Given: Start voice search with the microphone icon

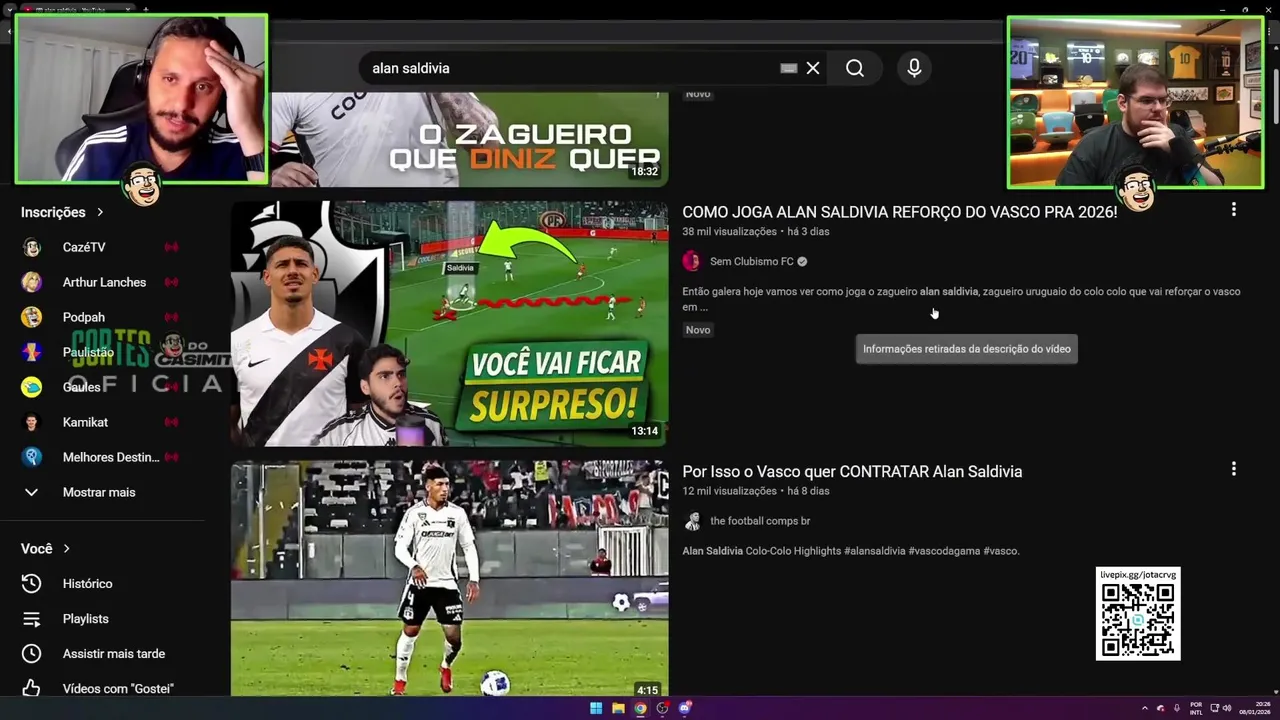Looking at the screenshot, I should click(x=914, y=68).
